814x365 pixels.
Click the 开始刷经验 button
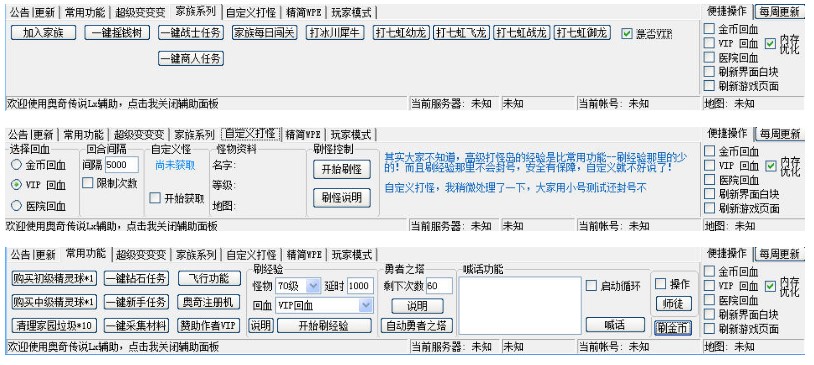(x=324, y=326)
